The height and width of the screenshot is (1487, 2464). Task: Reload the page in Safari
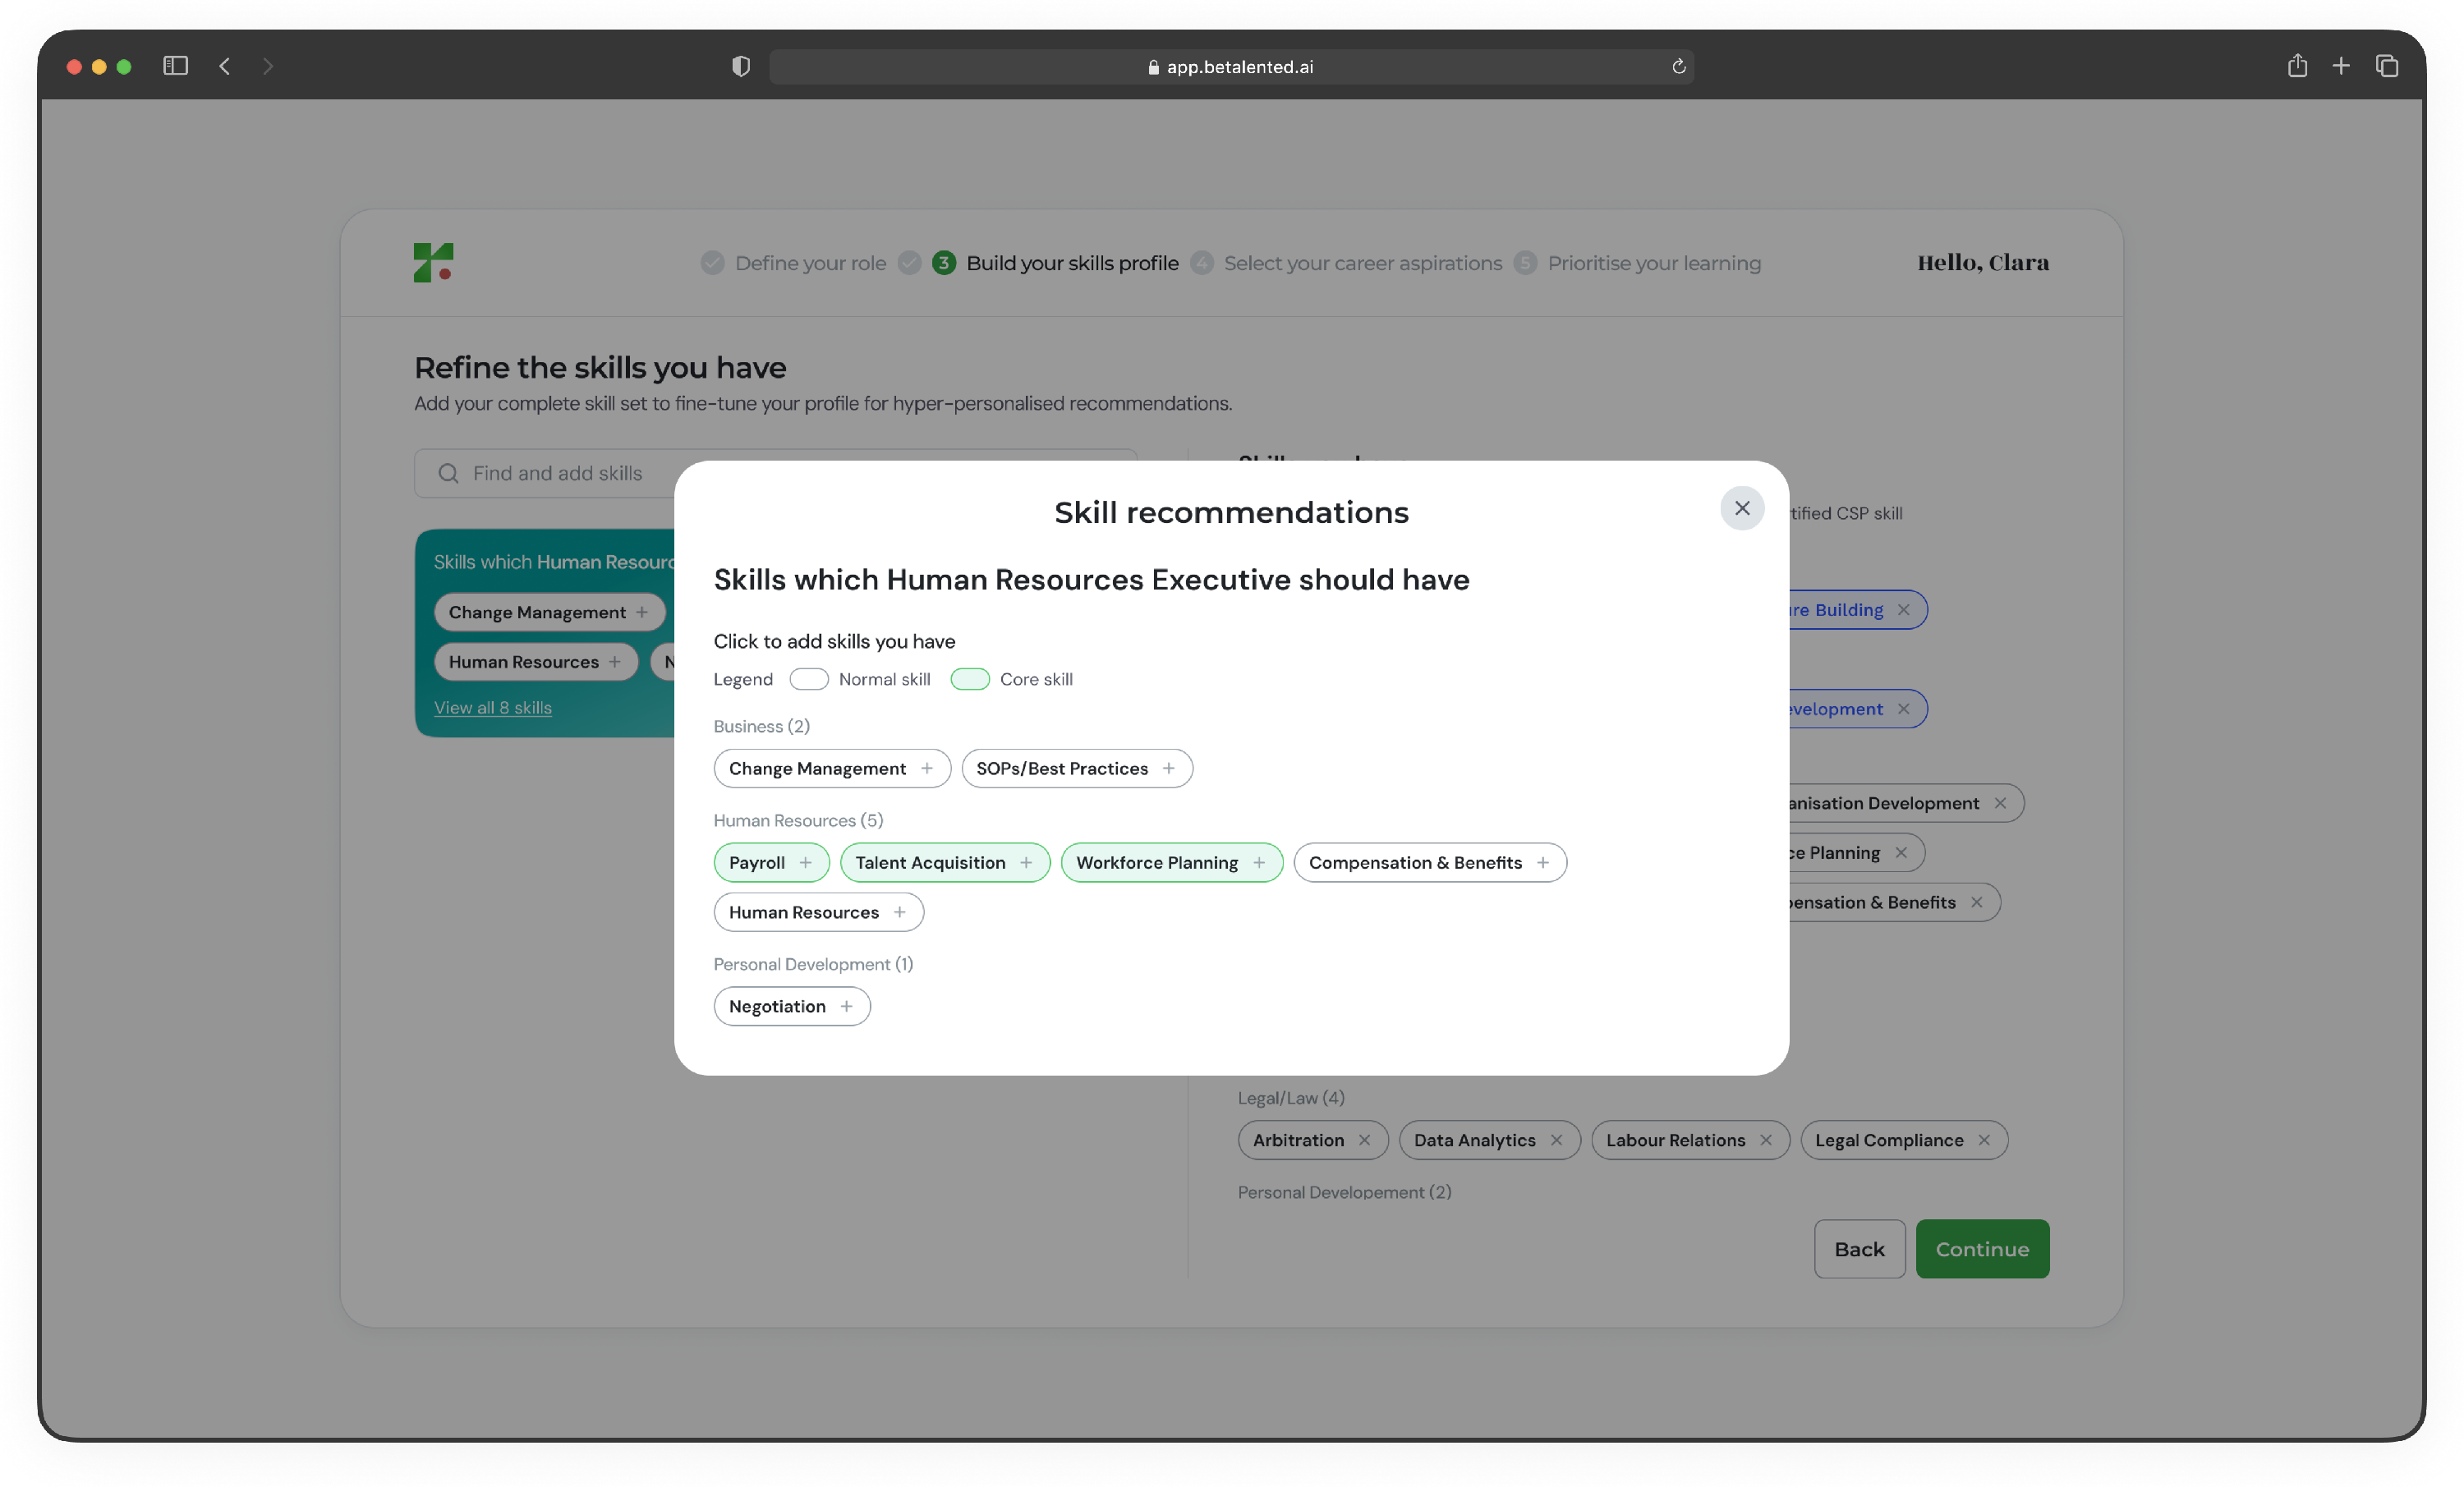1678,67
